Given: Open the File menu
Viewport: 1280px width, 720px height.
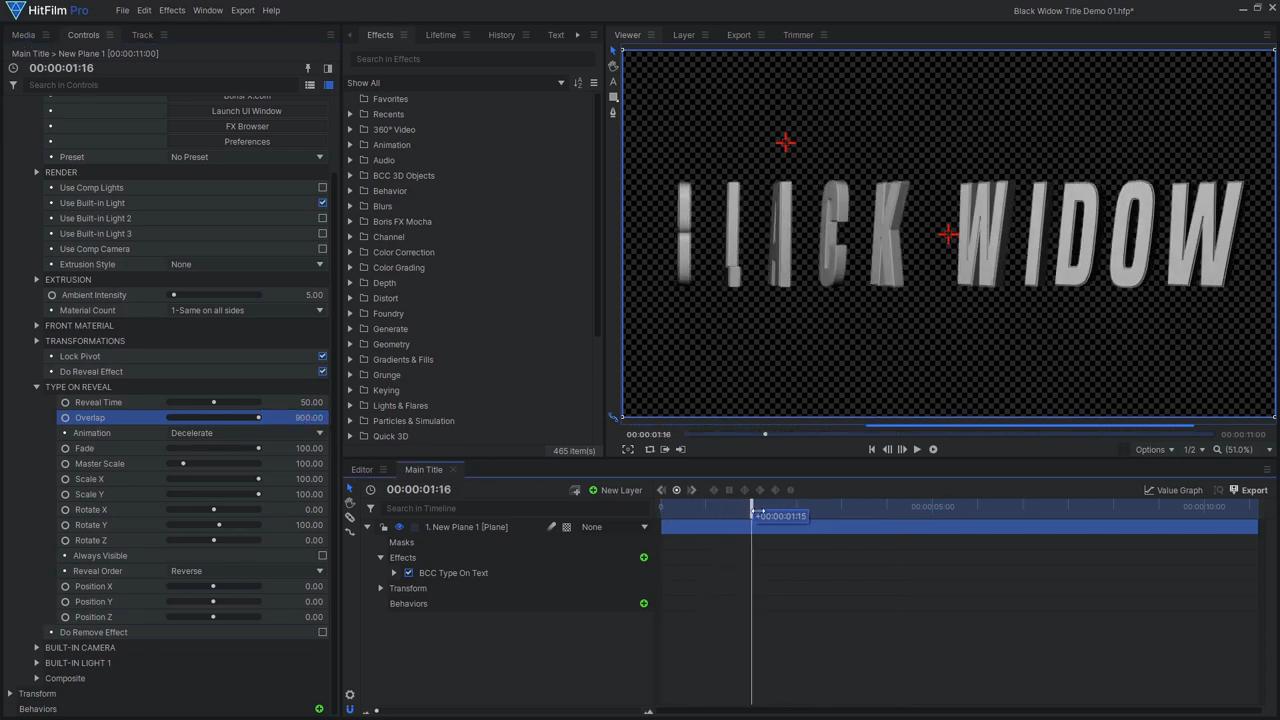Looking at the screenshot, I should click(122, 10).
